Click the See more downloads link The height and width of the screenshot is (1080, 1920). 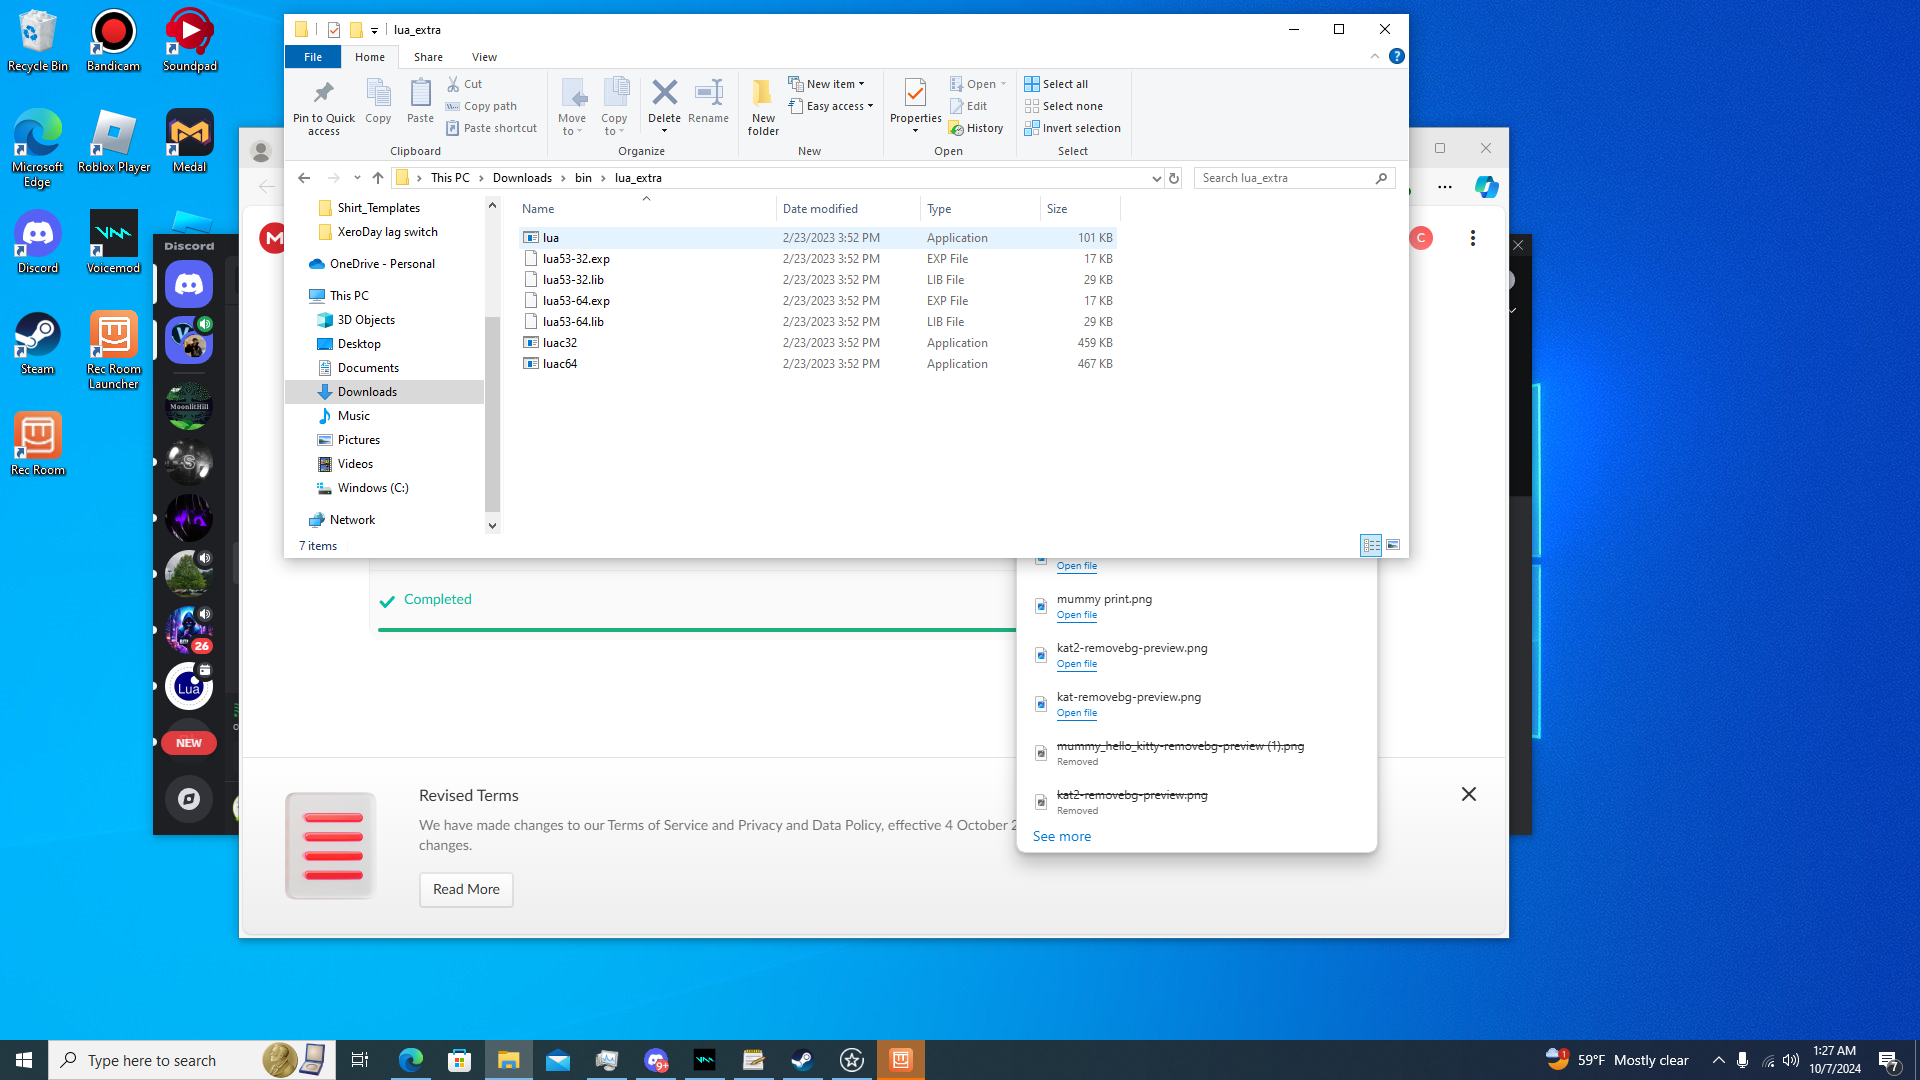(x=1061, y=836)
